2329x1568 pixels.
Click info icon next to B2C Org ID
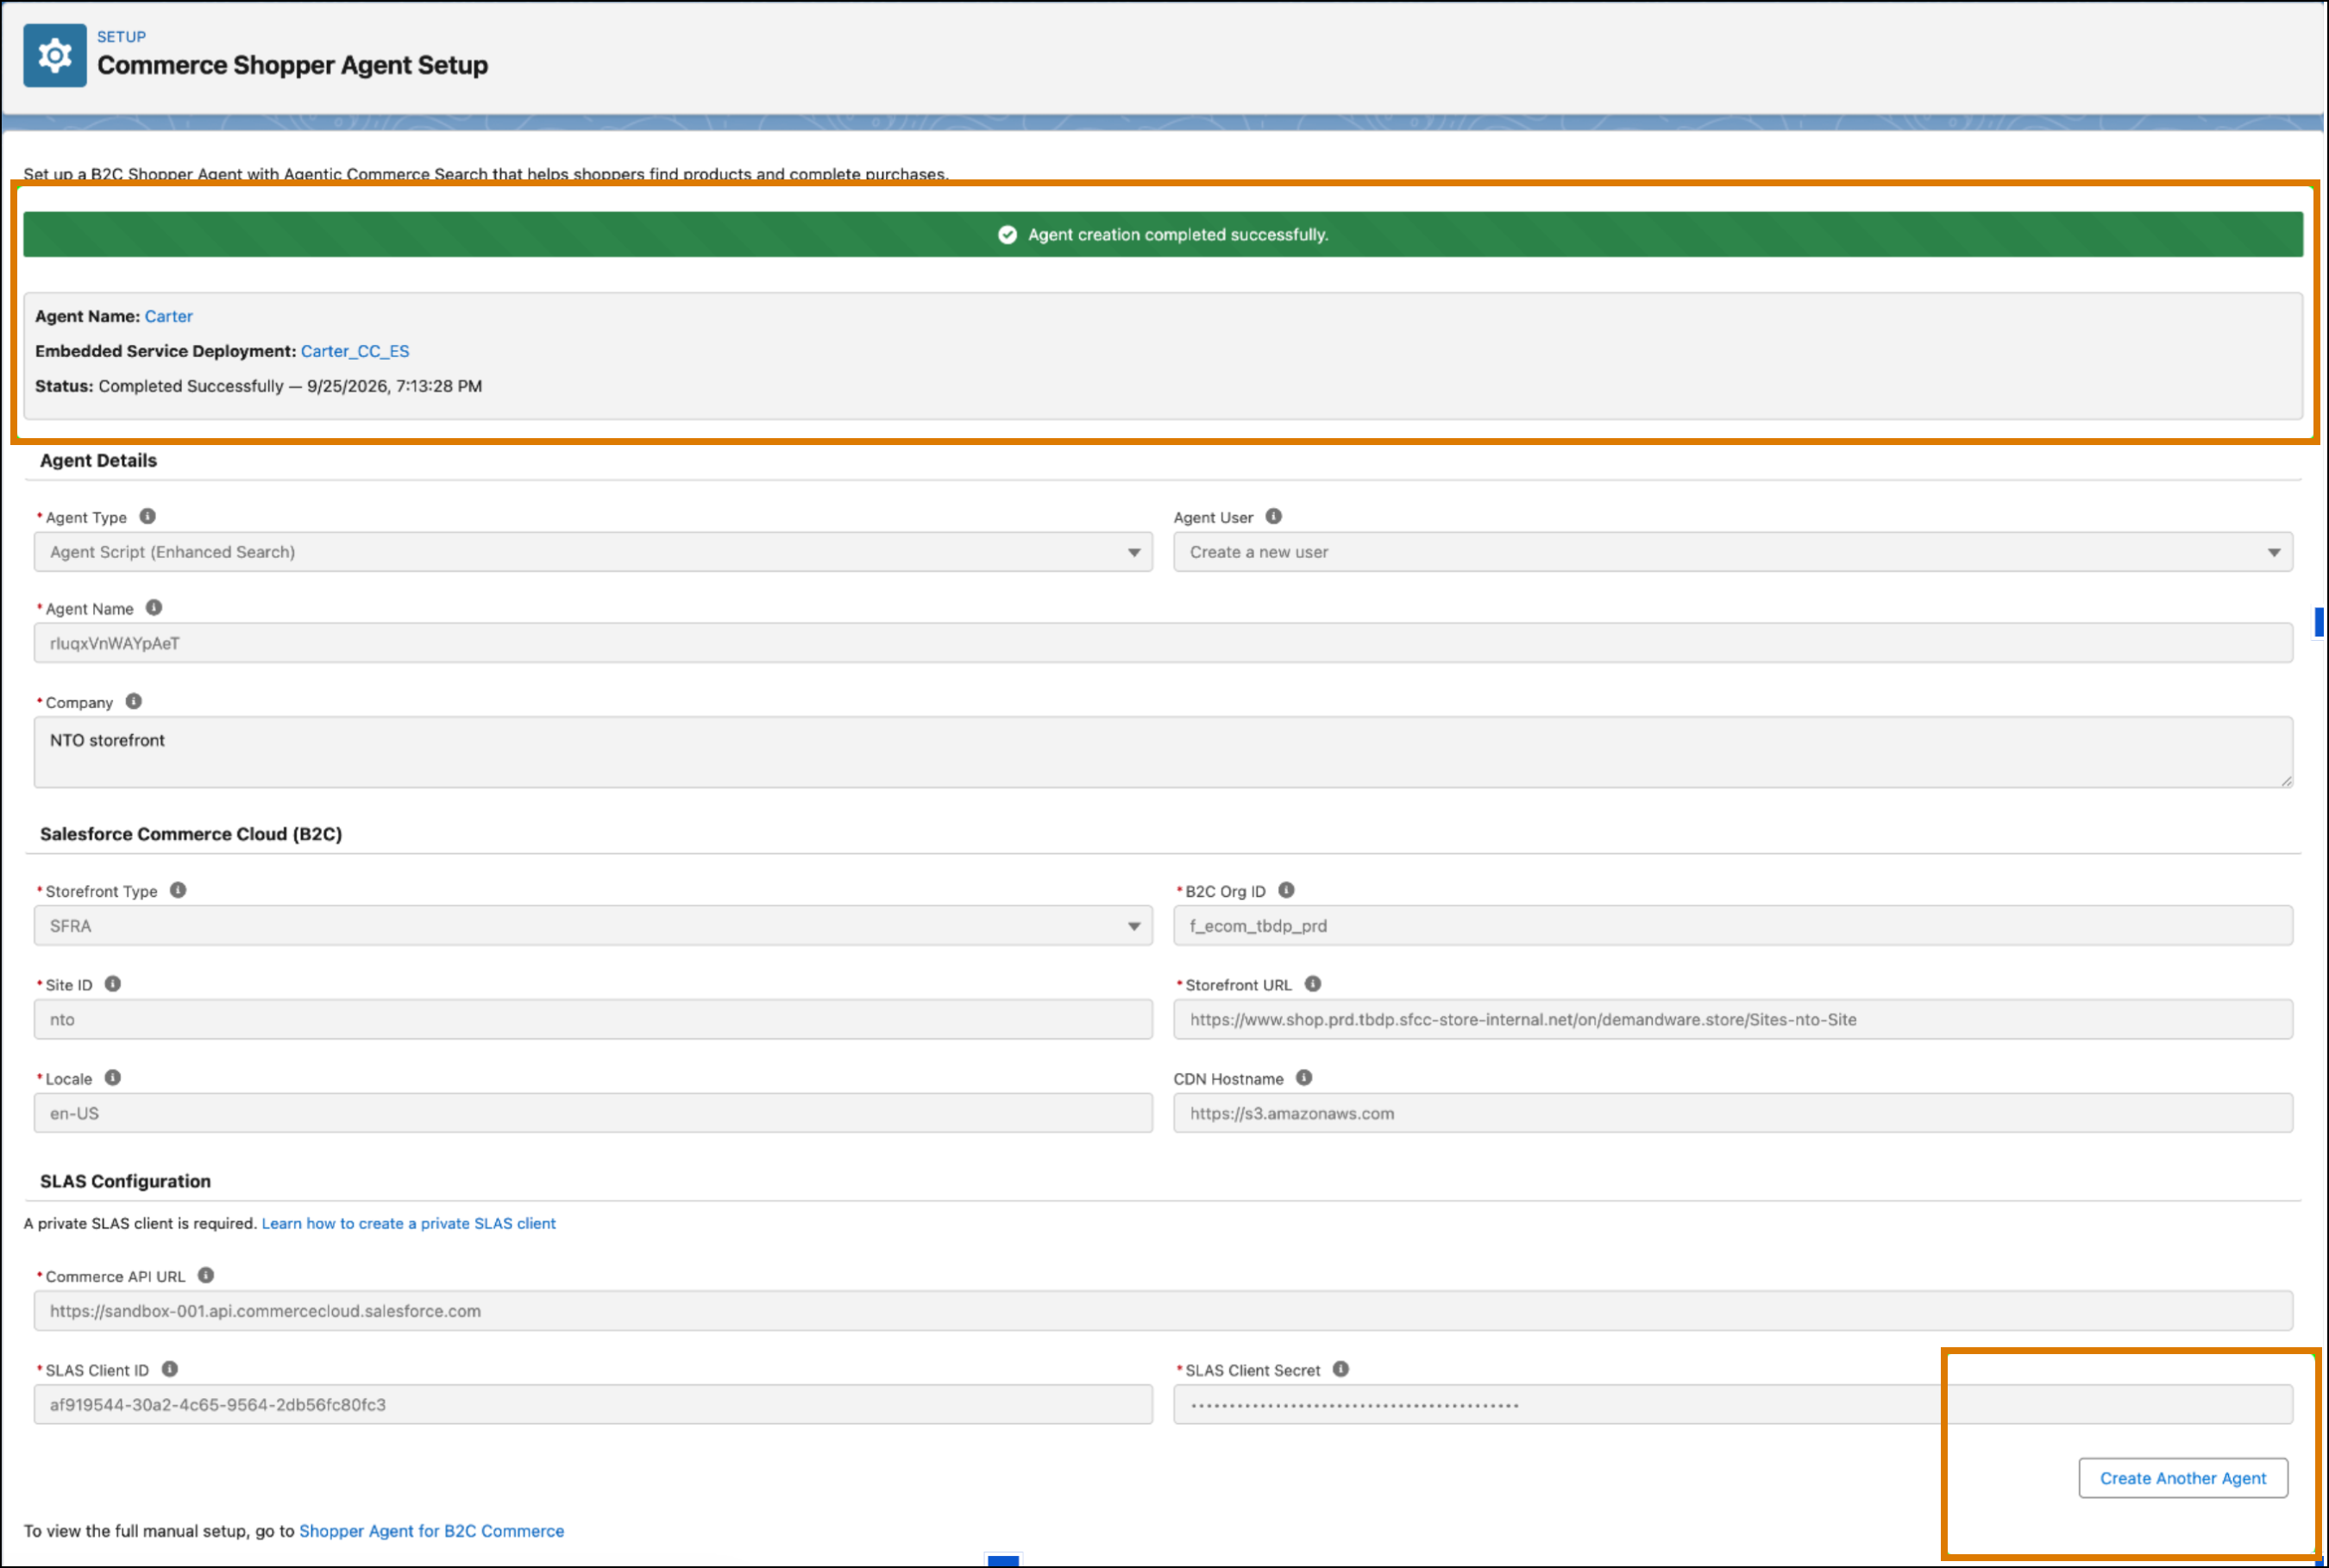click(1287, 890)
